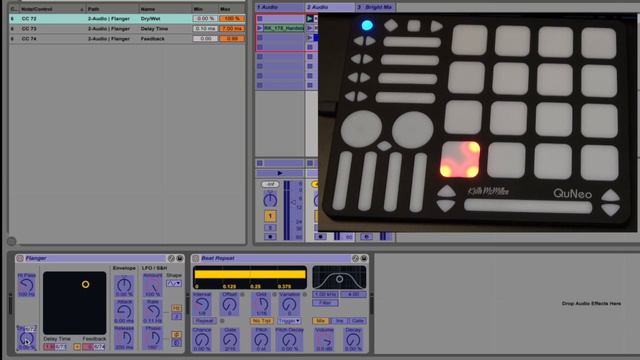Click the Flanger Hi Pass knob

click(x=27, y=285)
